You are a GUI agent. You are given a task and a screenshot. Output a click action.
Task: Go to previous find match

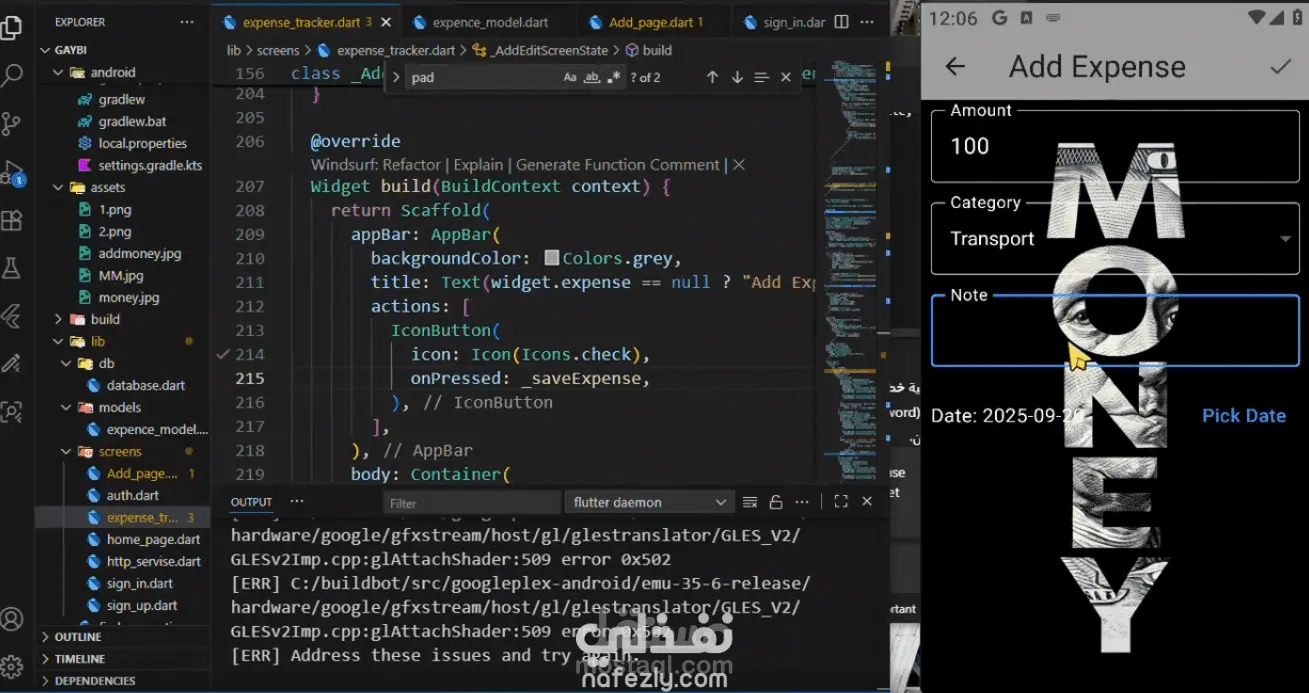click(x=712, y=77)
